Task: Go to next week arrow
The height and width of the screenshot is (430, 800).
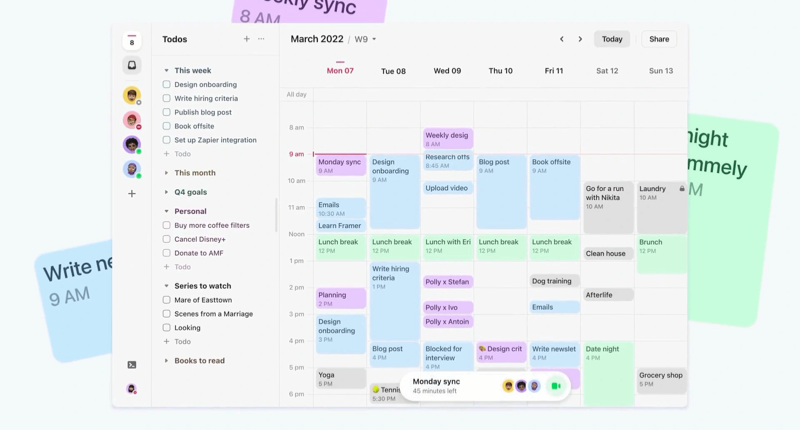Action: (x=580, y=39)
